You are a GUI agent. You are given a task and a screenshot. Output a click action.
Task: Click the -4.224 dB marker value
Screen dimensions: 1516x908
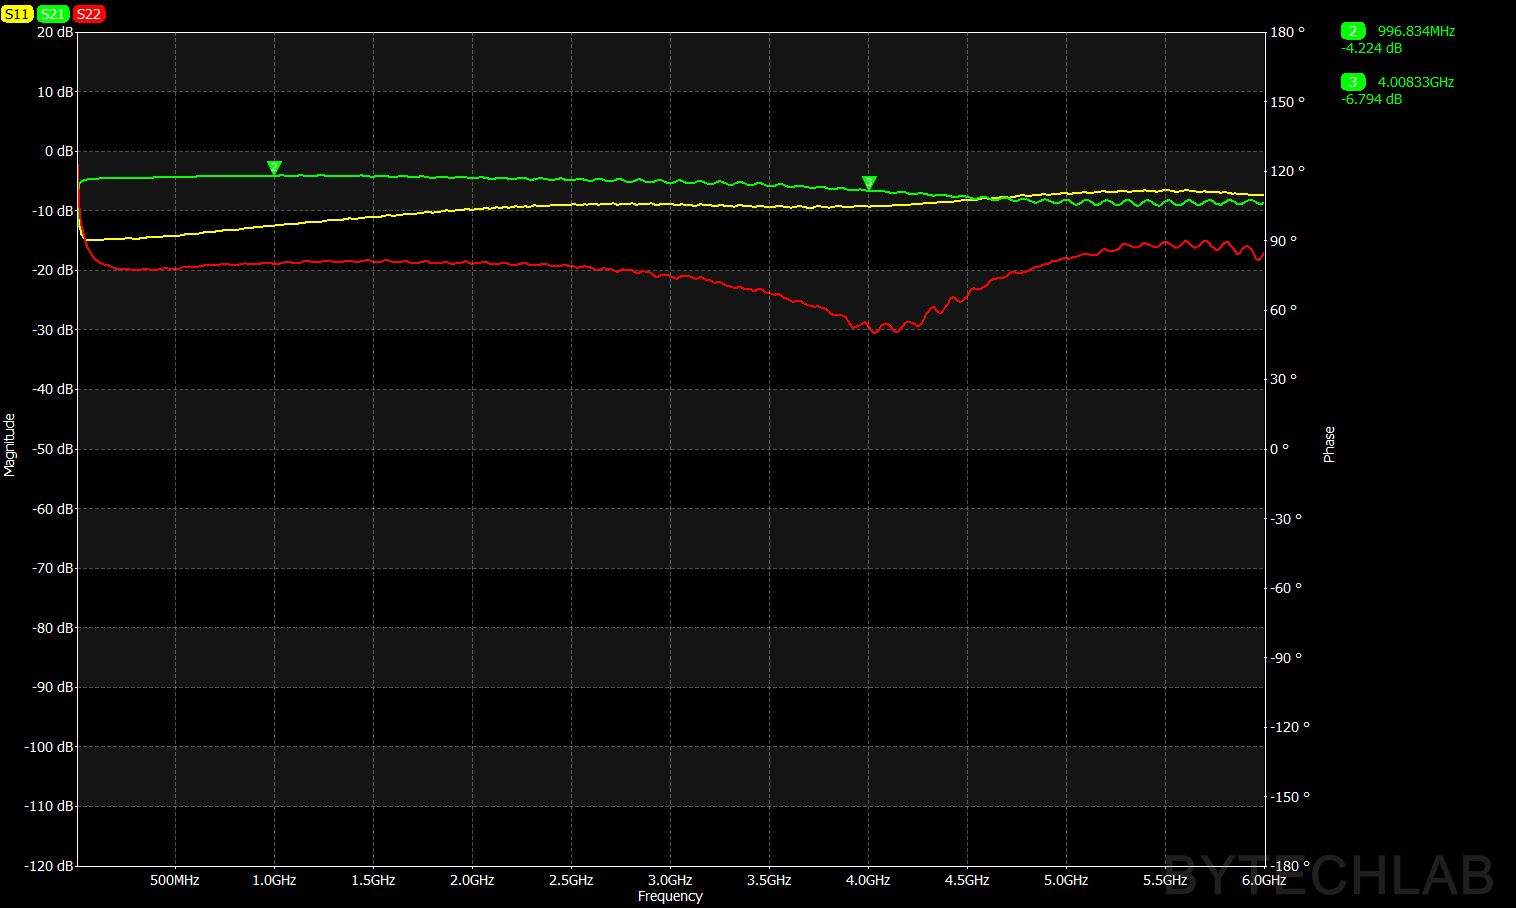click(x=1371, y=48)
